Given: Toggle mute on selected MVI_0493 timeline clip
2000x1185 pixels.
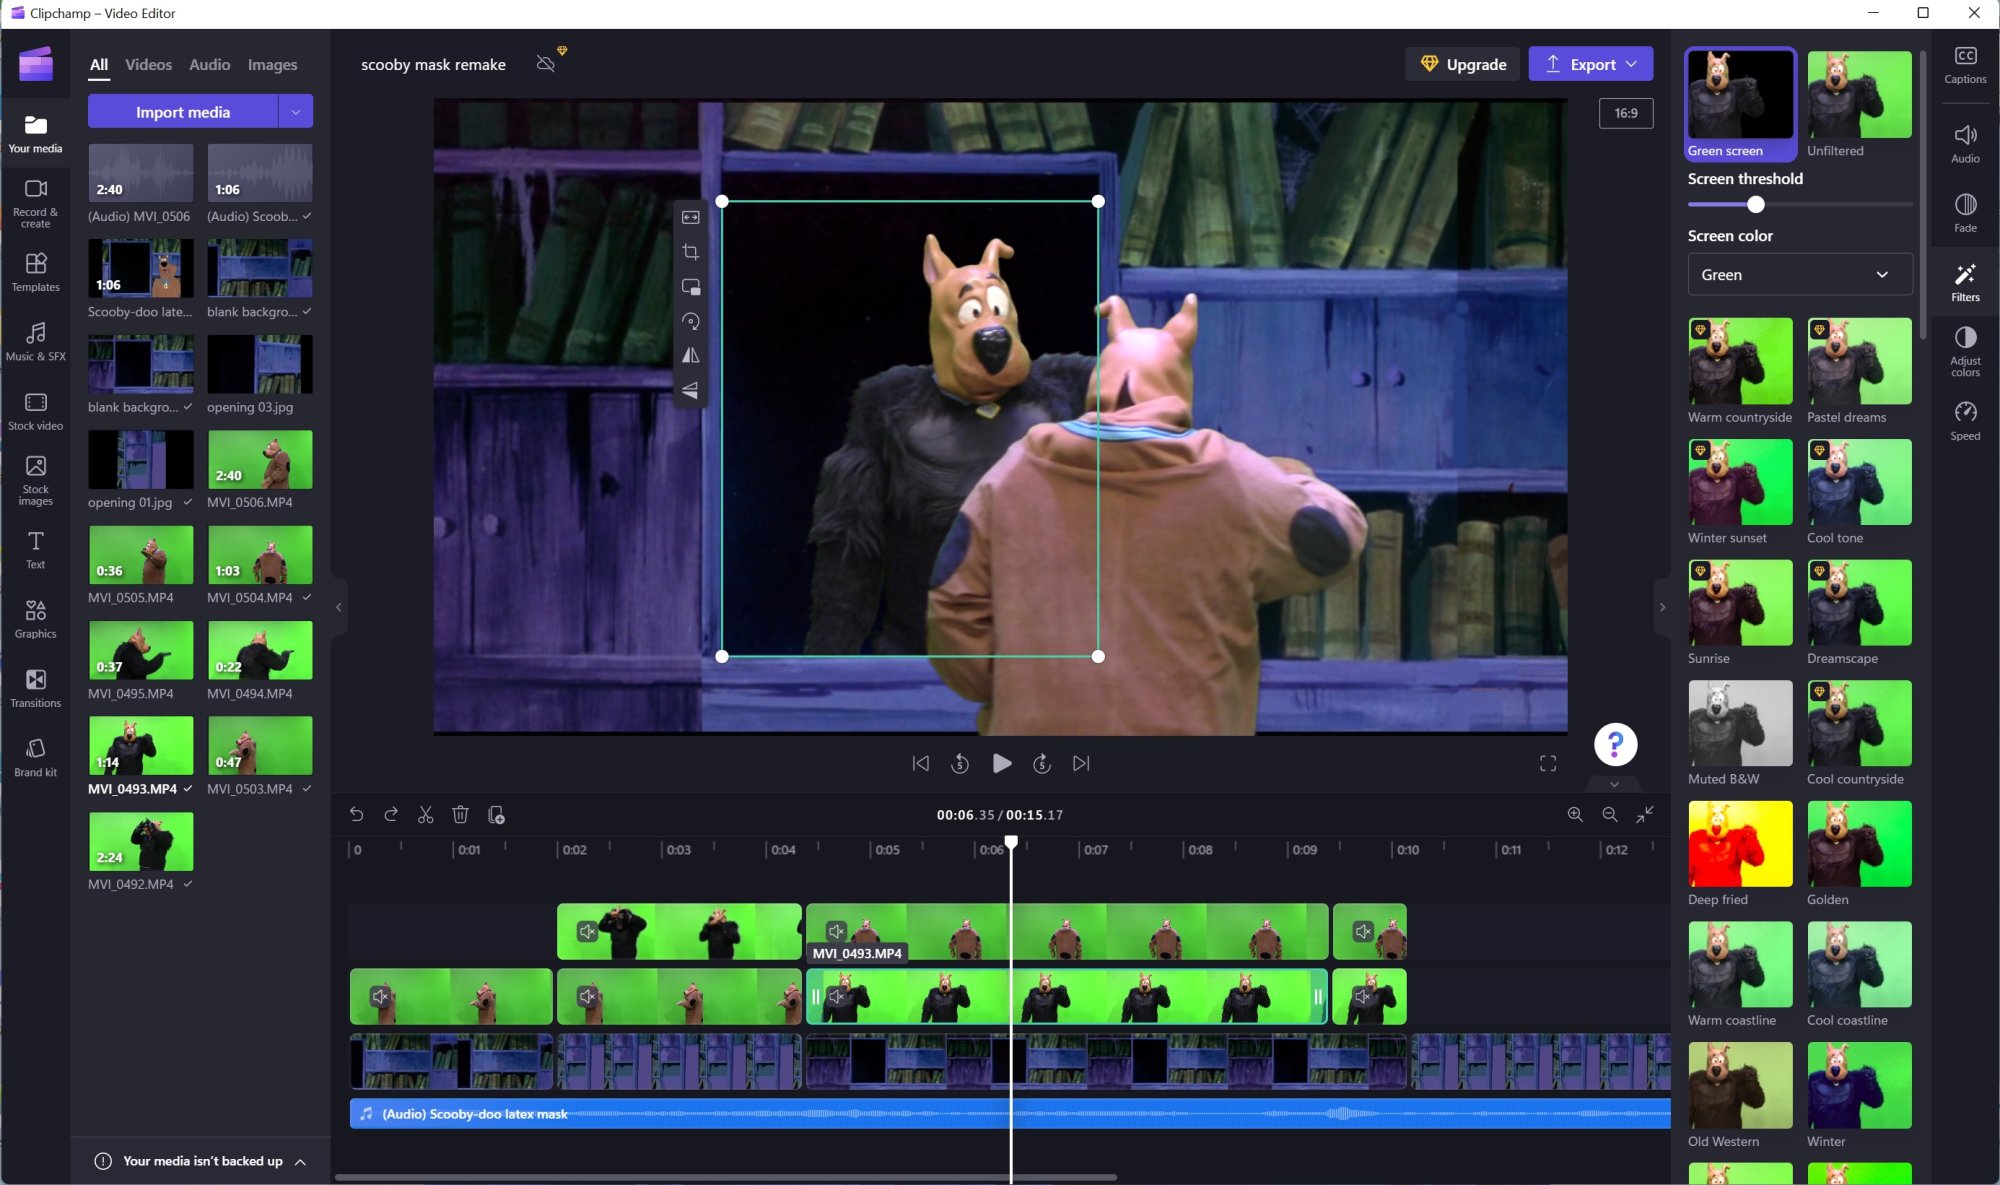Looking at the screenshot, I should [836, 996].
